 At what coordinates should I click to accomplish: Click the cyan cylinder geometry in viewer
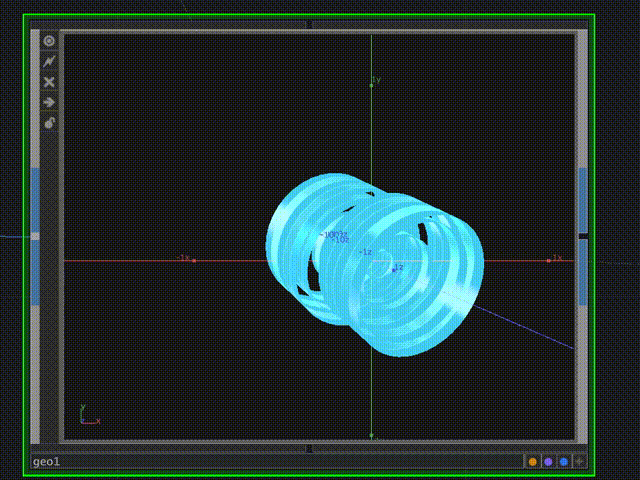(375, 265)
